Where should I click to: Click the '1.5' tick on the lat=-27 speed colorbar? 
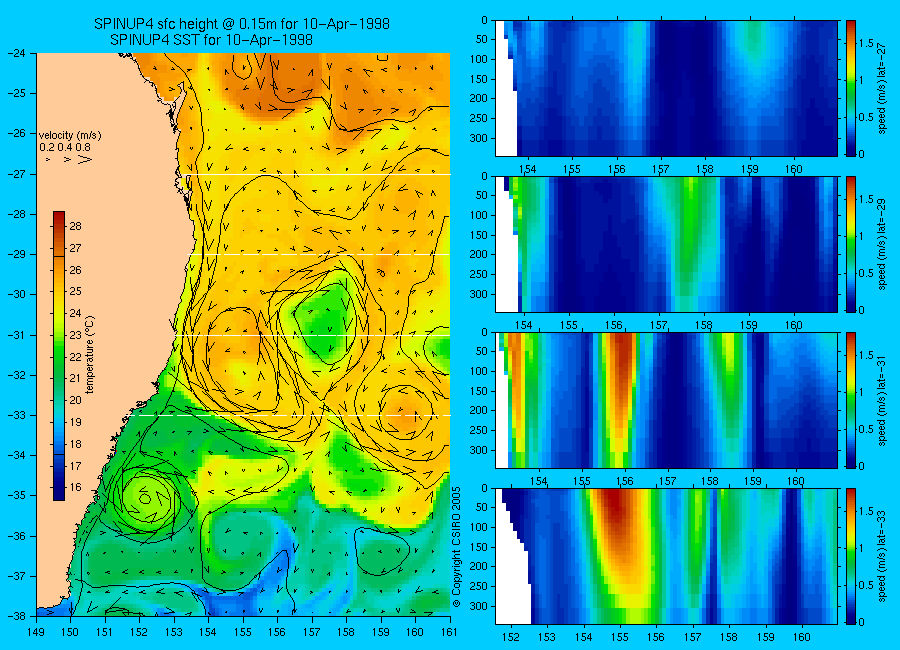tap(866, 44)
